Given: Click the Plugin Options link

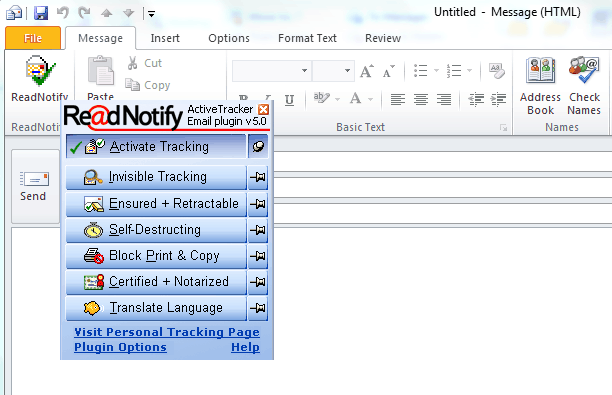Looking at the screenshot, I should (120, 347).
